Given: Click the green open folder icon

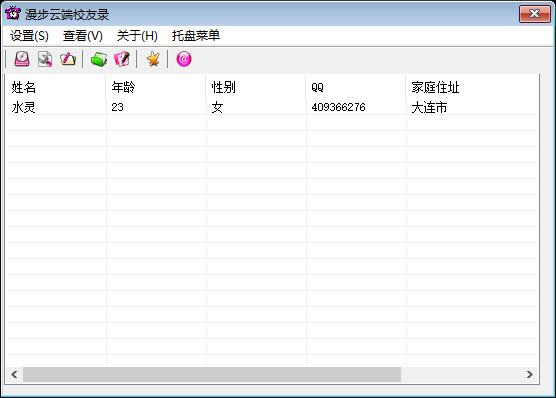Looking at the screenshot, I should 99,59.
